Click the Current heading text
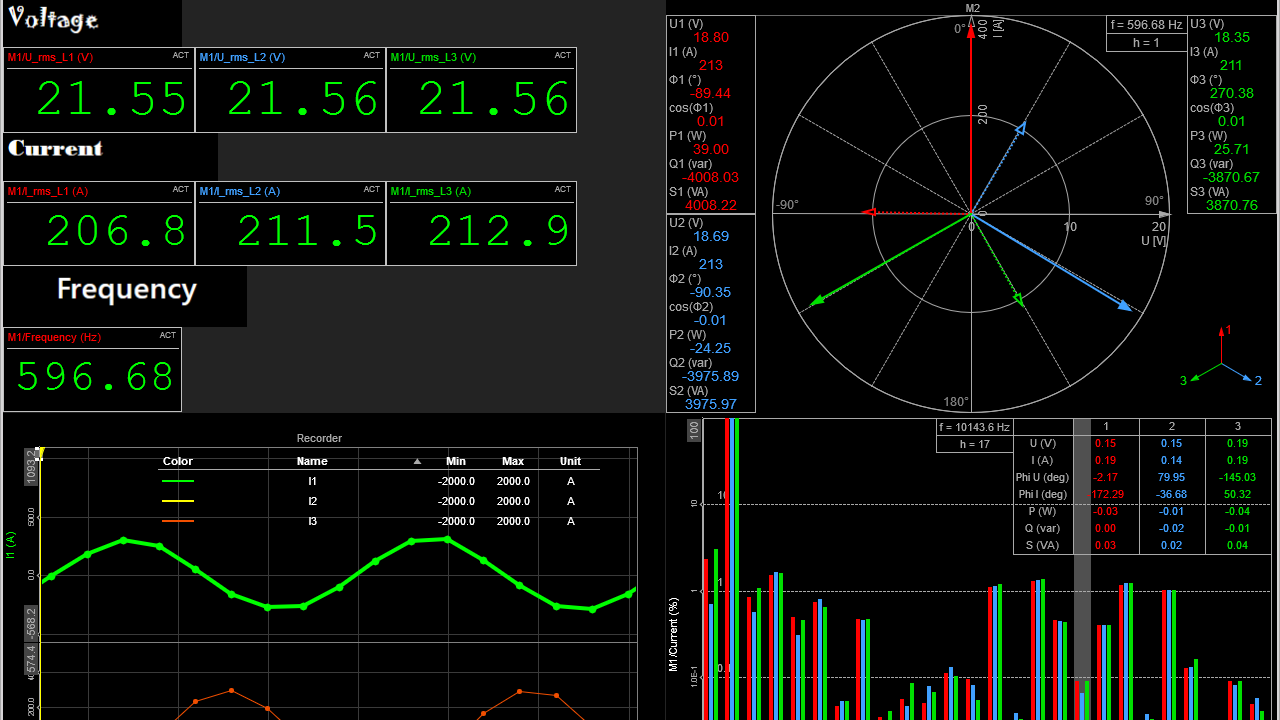Image resolution: width=1280 pixels, height=720 pixels. (x=56, y=148)
